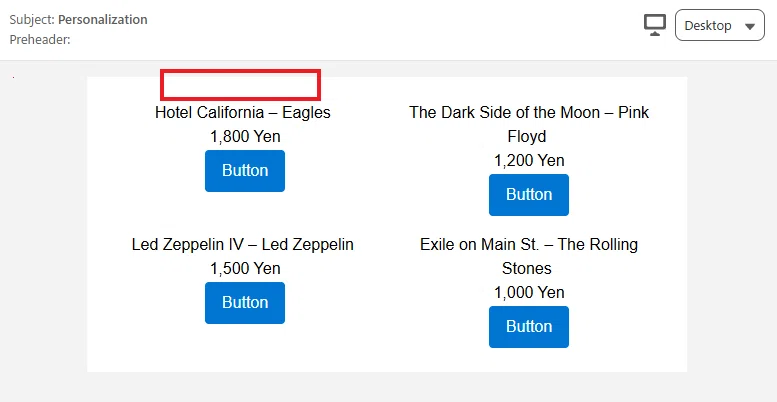Select the Hotel California – Eagles title
777x402 pixels.
pyautogui.click(x=243, y=113)
